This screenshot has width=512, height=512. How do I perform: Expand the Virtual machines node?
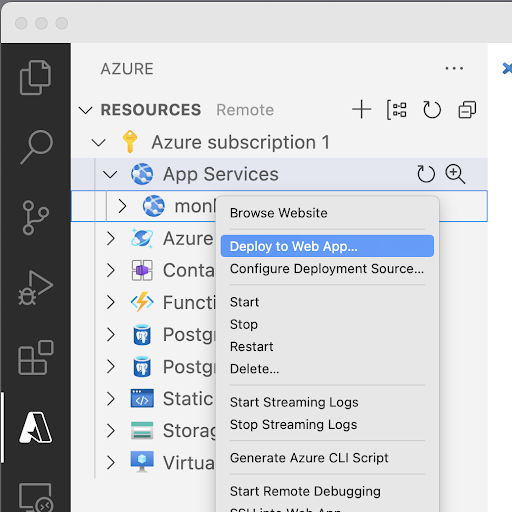(110, 462)
